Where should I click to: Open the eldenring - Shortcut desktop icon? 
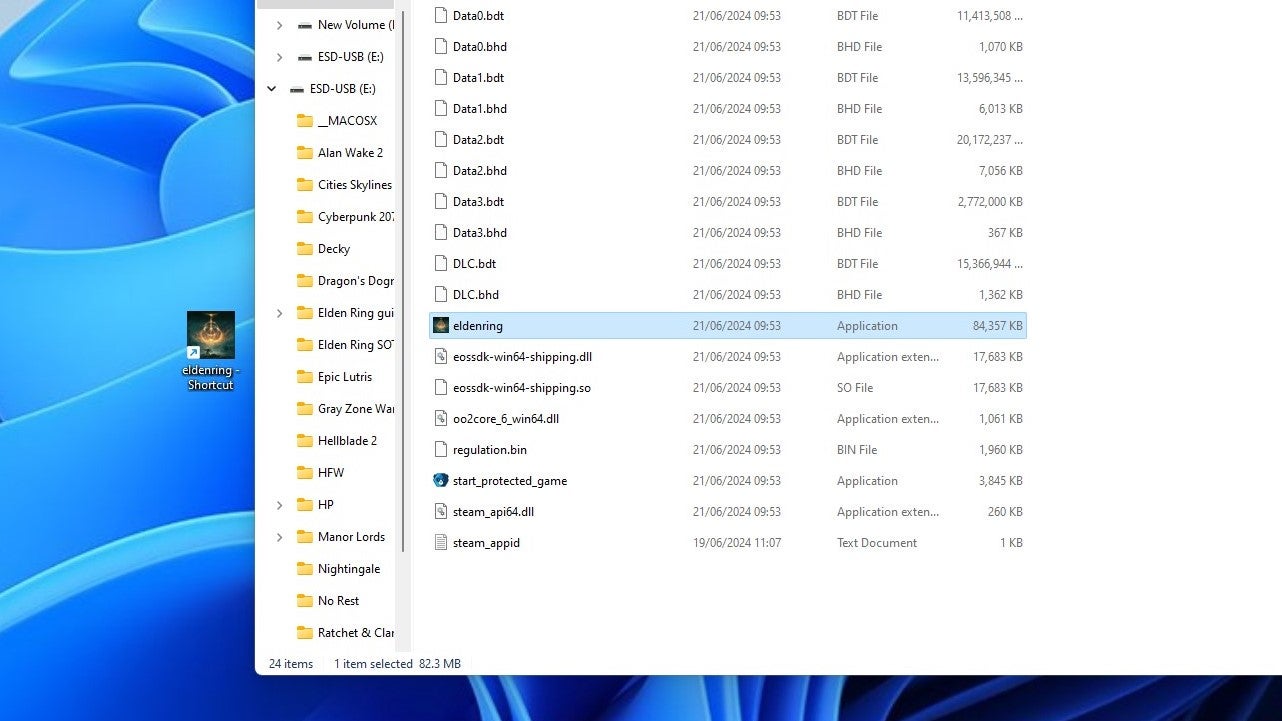[x=210, y=334]
